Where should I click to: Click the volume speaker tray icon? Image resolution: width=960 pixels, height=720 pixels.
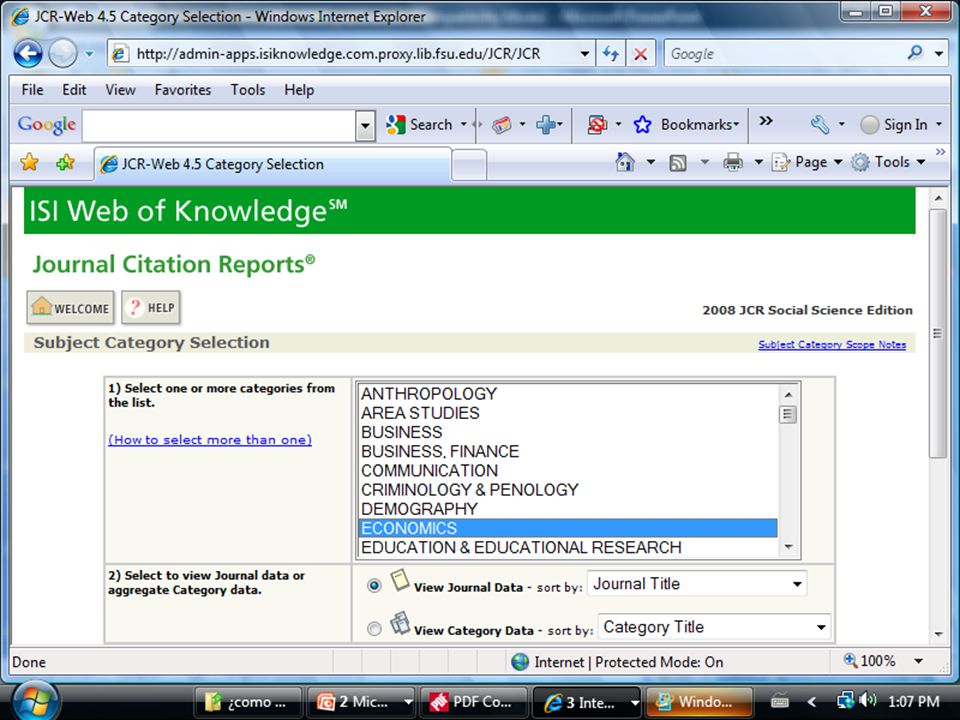867,700
